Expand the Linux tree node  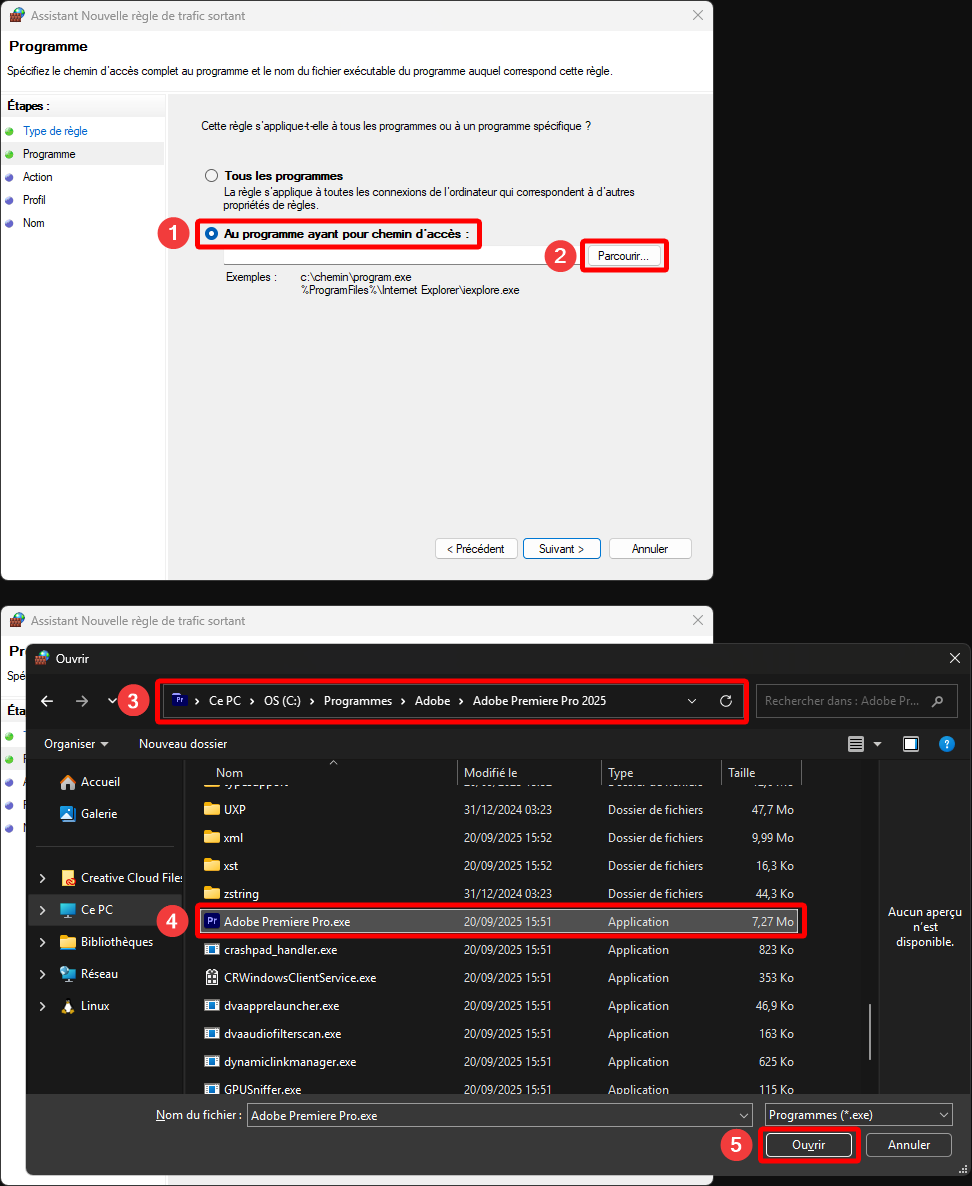pos(42,1006)
